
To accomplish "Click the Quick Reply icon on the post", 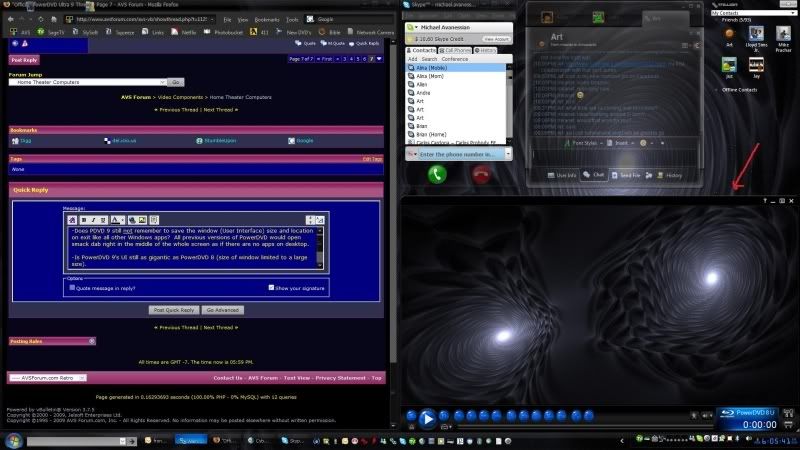I will 364,43.
